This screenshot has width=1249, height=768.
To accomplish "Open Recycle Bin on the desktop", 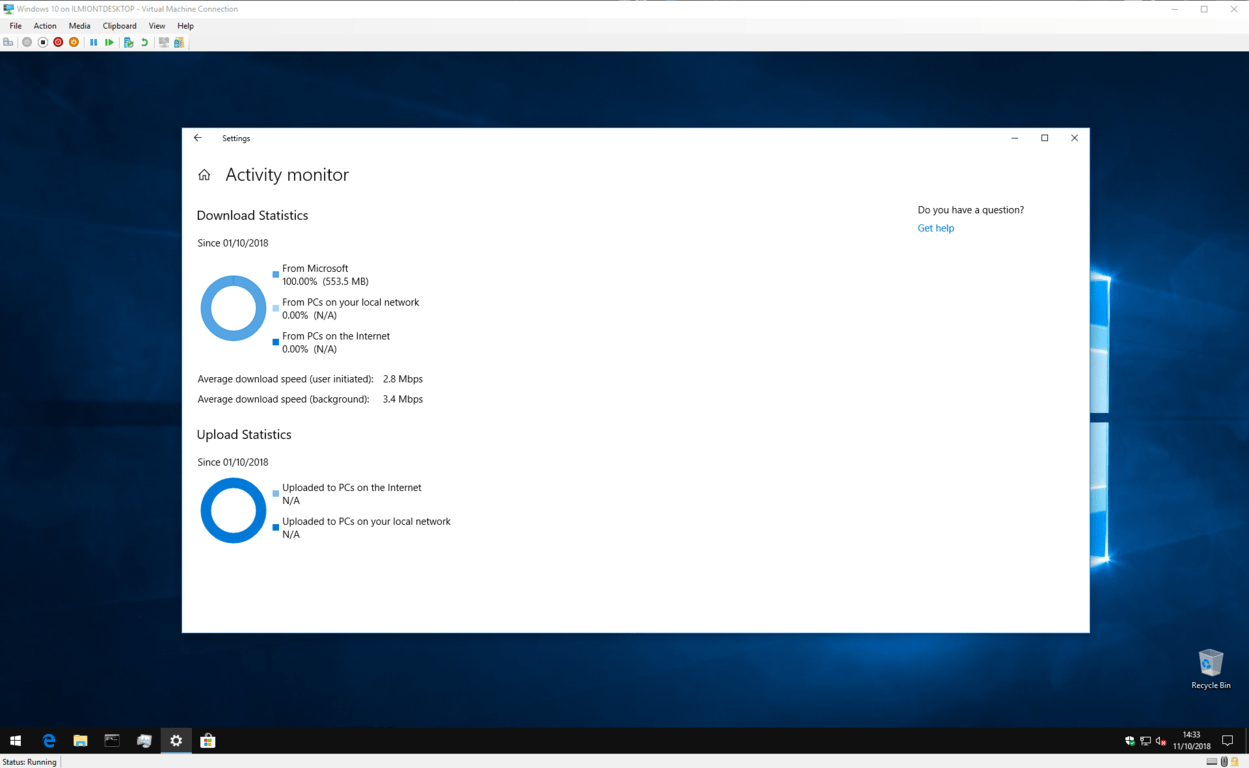I will (x=1211, y=669).
